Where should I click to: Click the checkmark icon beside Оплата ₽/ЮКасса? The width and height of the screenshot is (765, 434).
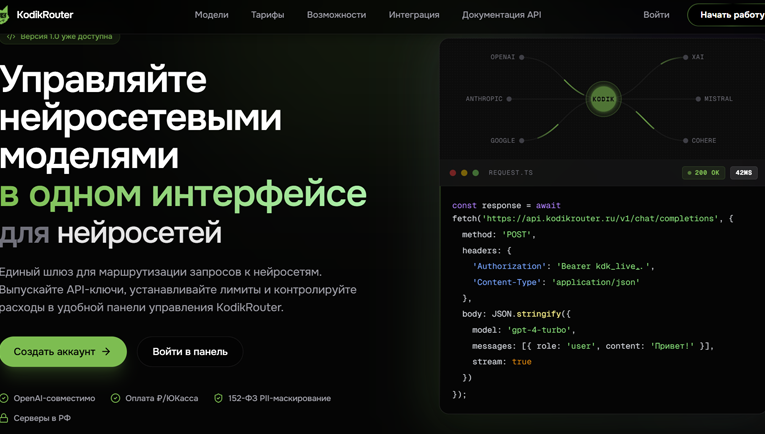[x=115, y=398]
